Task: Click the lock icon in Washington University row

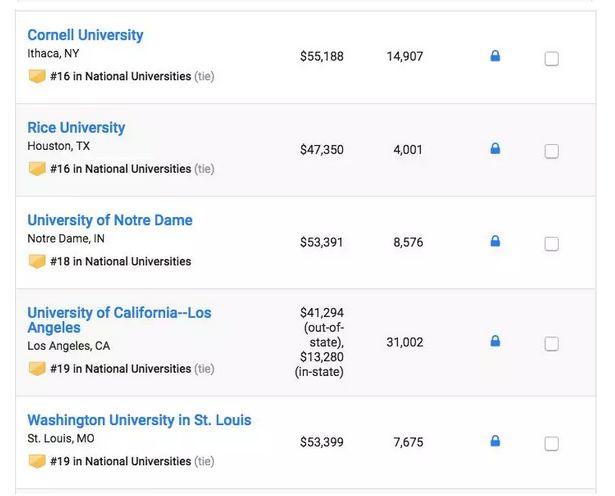Action: [x=495, y=441]
